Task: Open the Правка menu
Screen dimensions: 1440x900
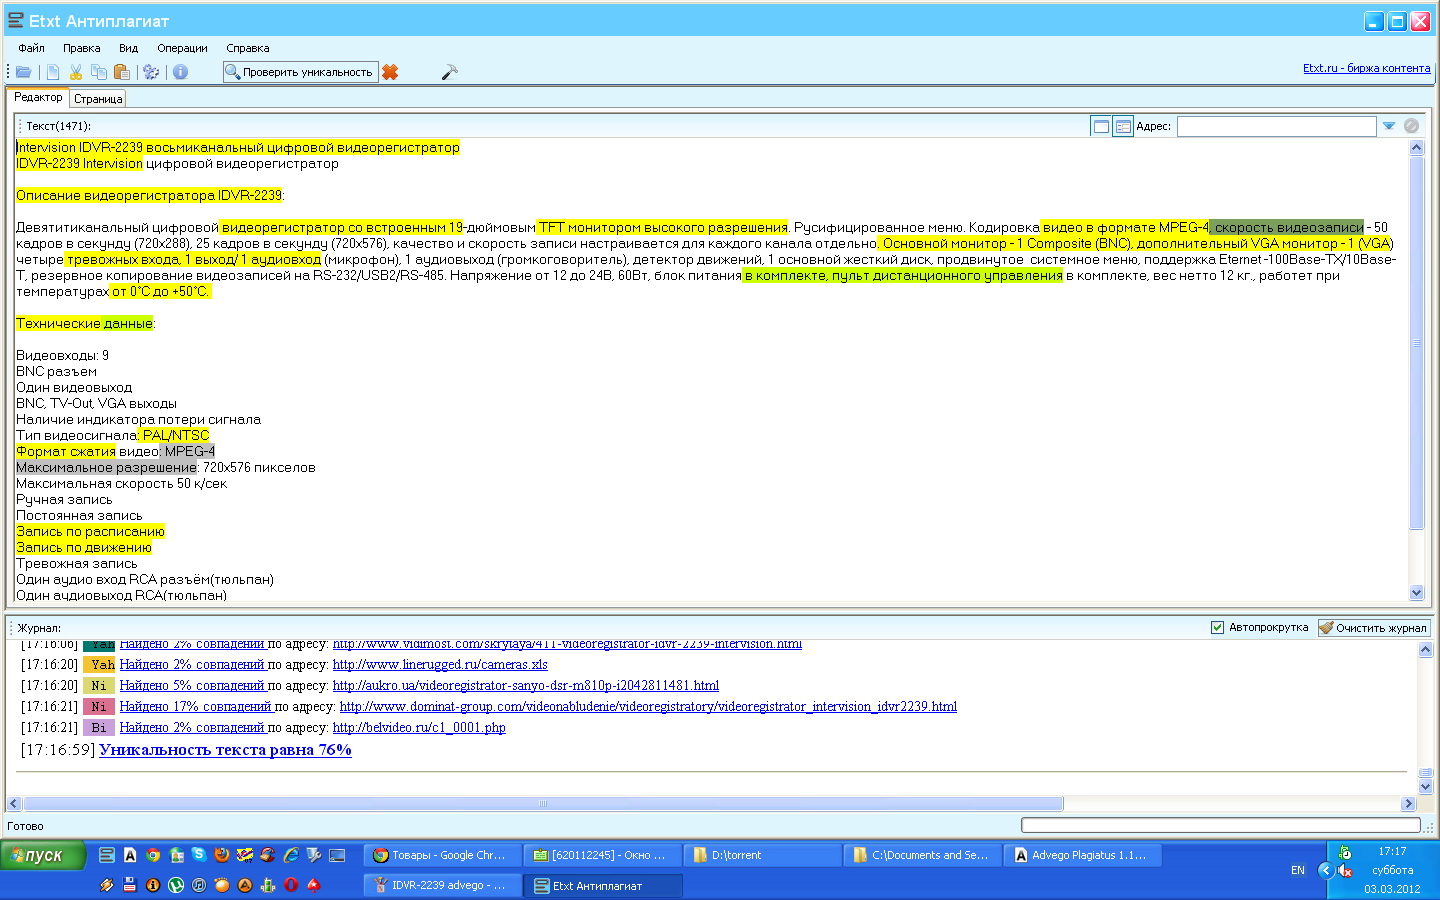Action: pyautogui.click(x=81, y=48)
